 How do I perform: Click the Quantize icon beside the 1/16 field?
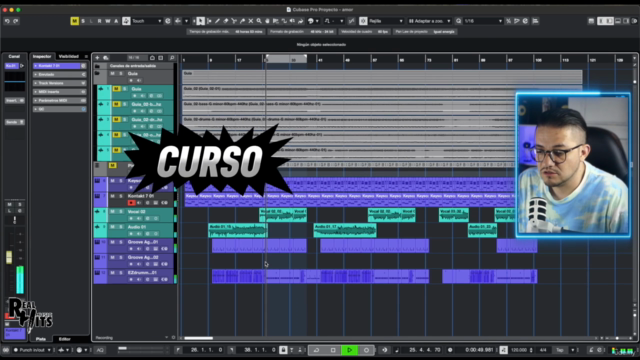pyautogui.click(x=458, y=21)
